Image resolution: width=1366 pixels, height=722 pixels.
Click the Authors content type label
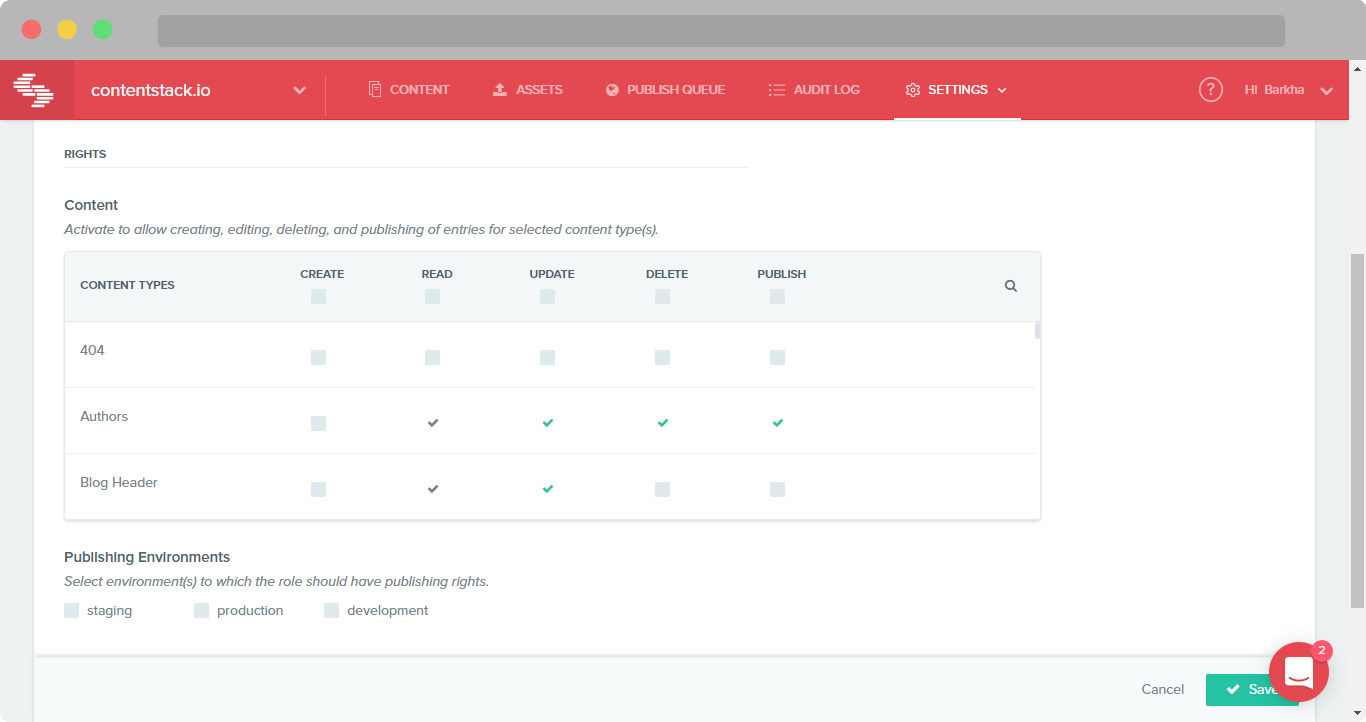pos(104,416)
